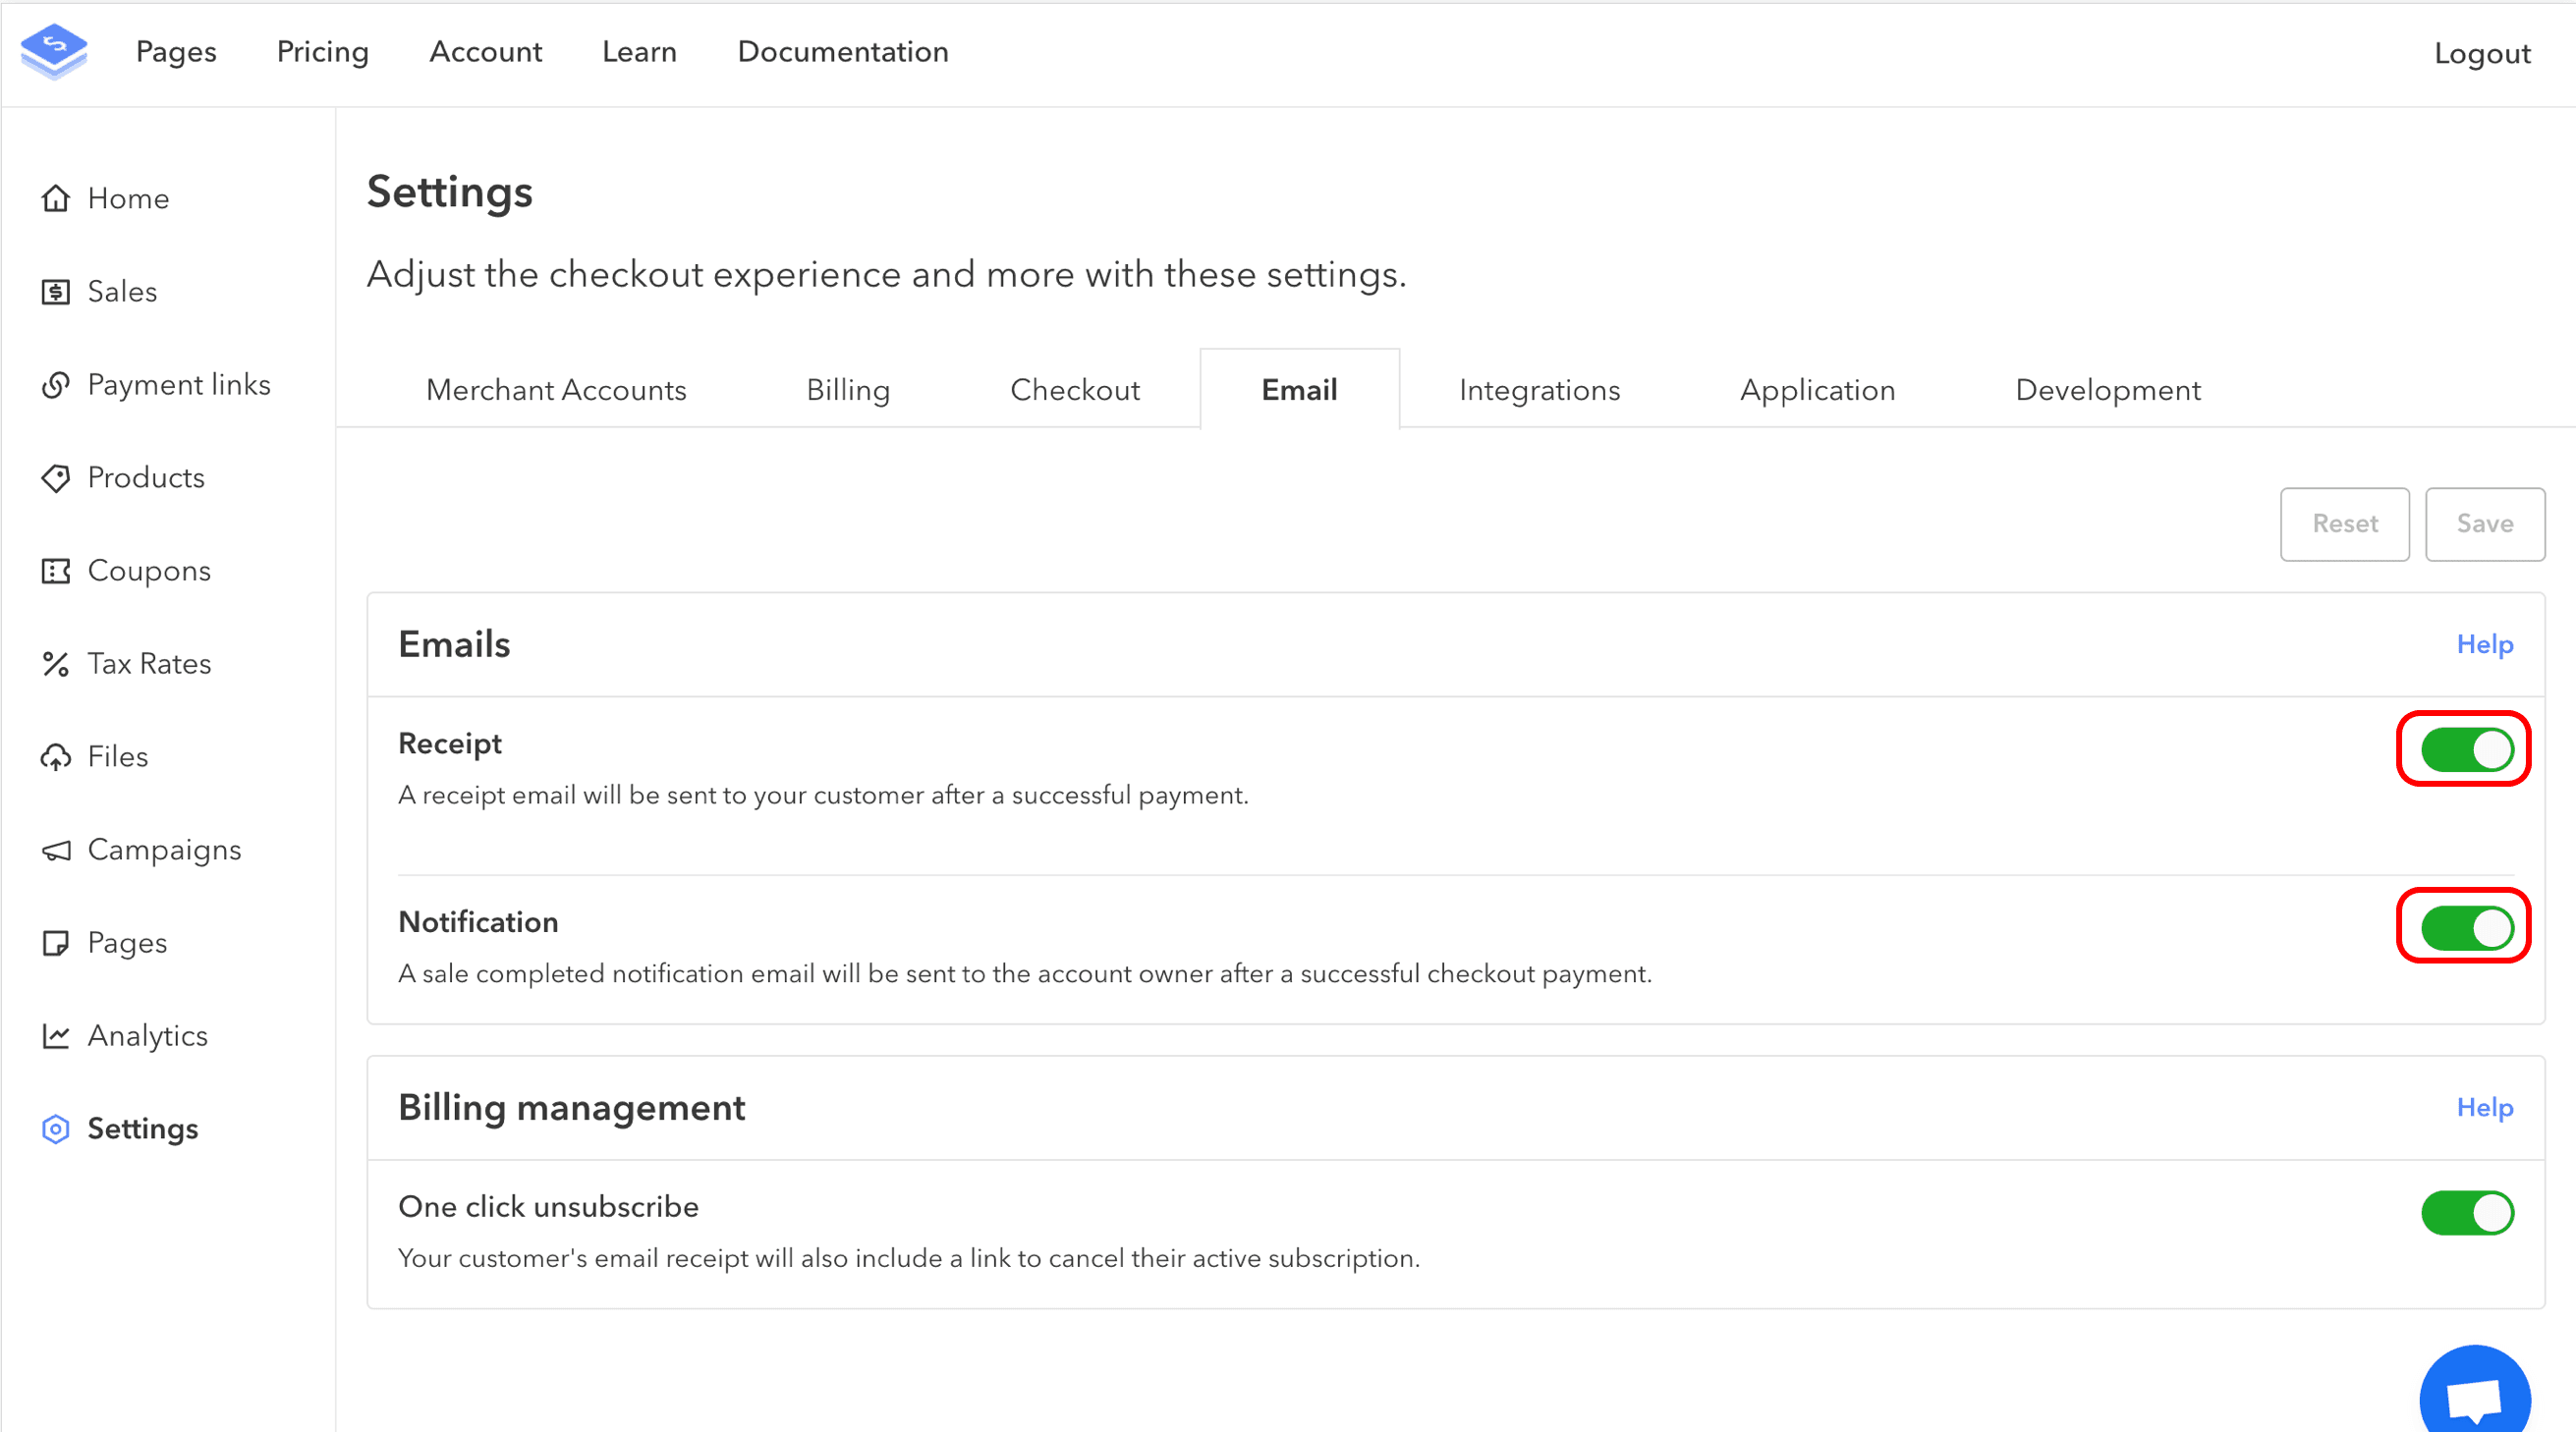This screenshot has height=1432, width=2576.
Task: Open the Files section
Action: [x=116, y=756]
